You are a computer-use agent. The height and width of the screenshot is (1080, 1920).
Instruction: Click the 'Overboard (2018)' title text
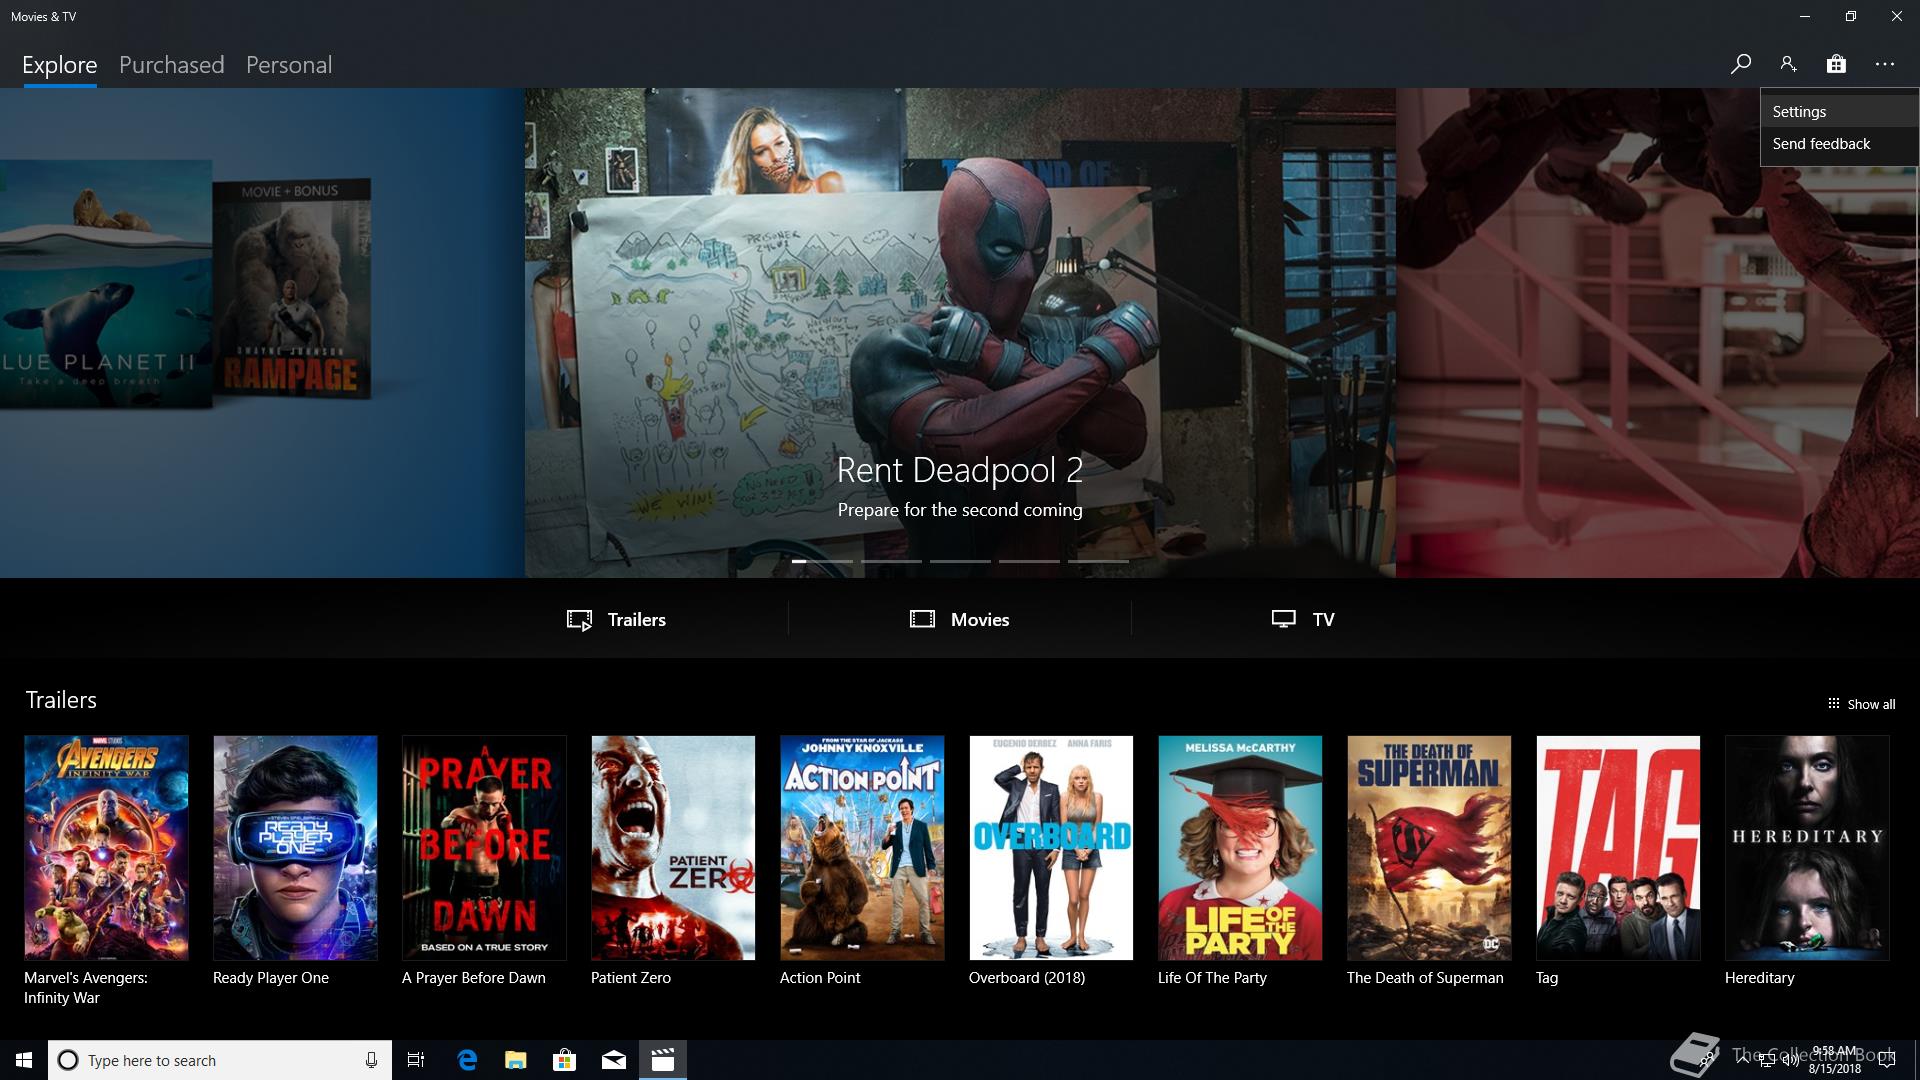click(1027, 978)
